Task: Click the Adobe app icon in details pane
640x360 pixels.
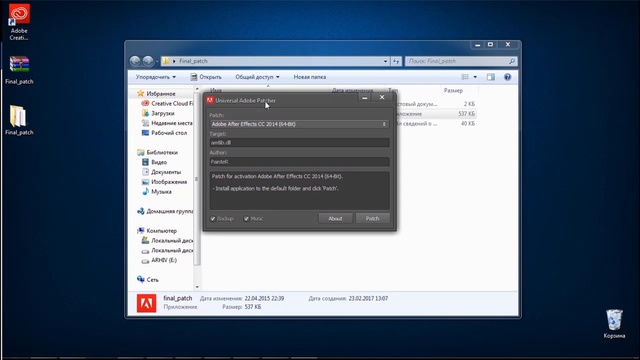Action: pyautogui.click(x=147, y=303)
